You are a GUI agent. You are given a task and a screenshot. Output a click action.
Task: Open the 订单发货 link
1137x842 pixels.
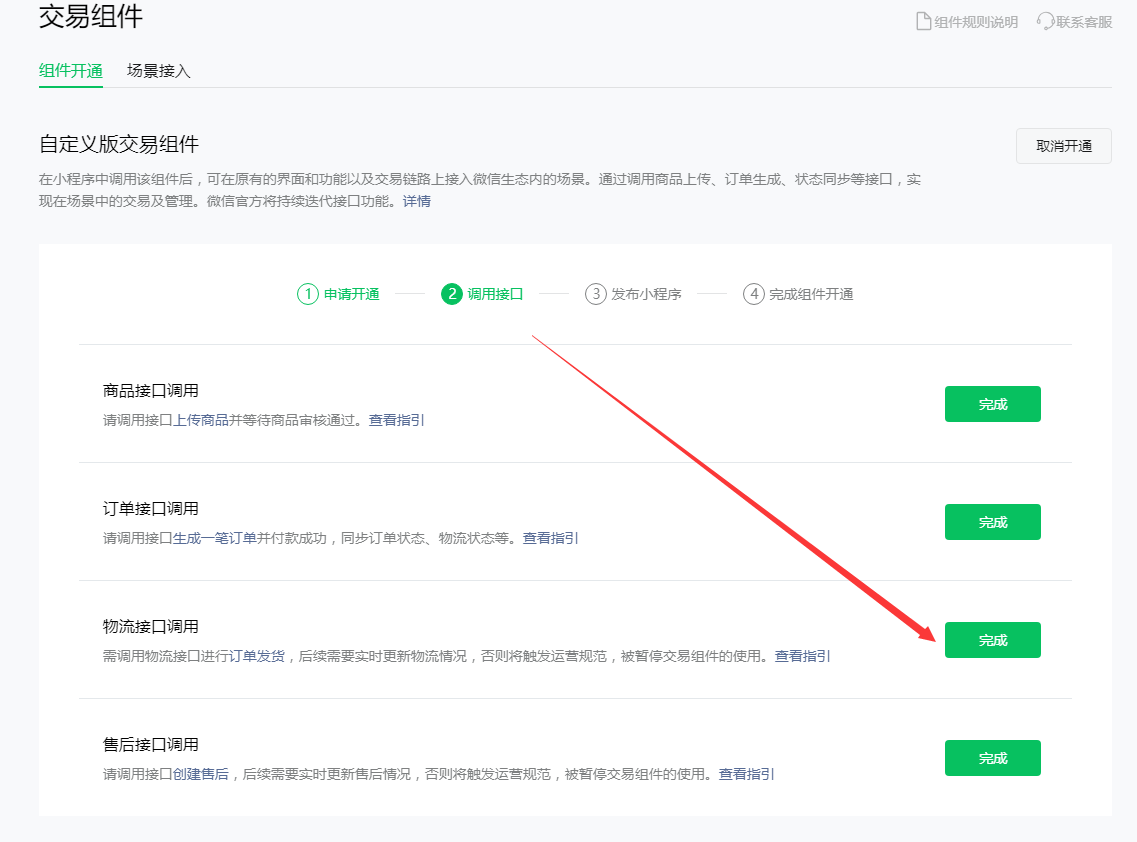point(257,656)
